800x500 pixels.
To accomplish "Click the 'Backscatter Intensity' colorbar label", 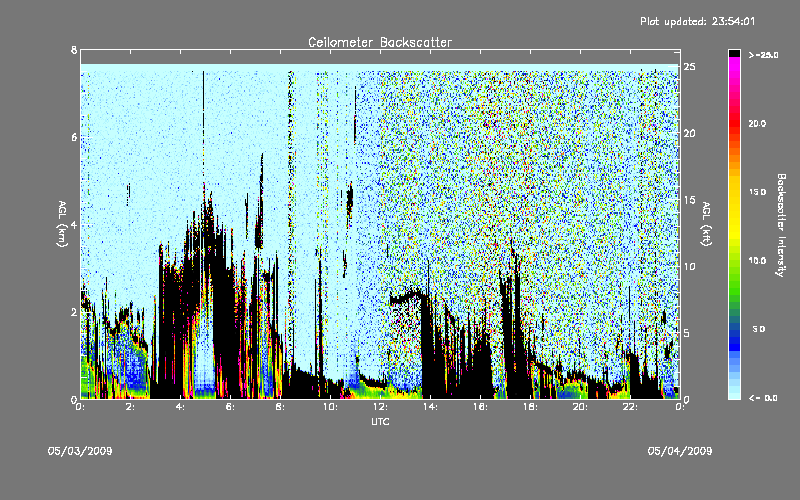I will click(781, 225).
